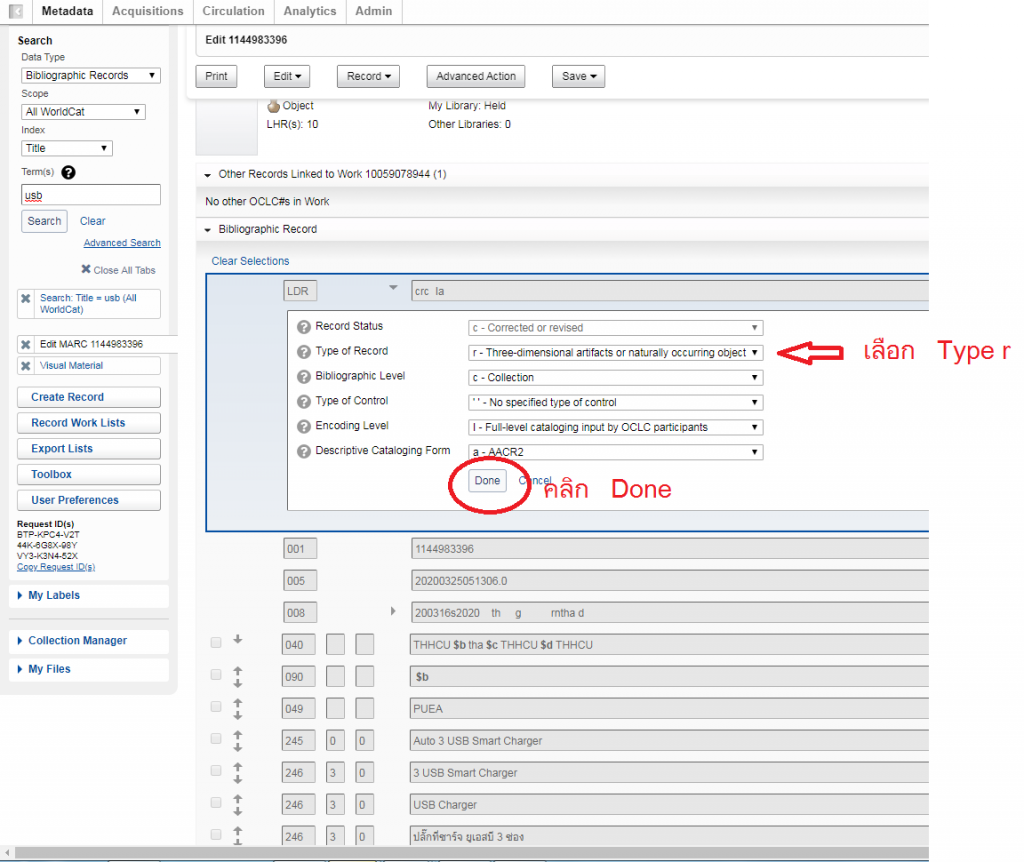1024x862 pixels.
Task: Switch to the Analytics tab
Action: pyautogui.click(x=310, y=11)
